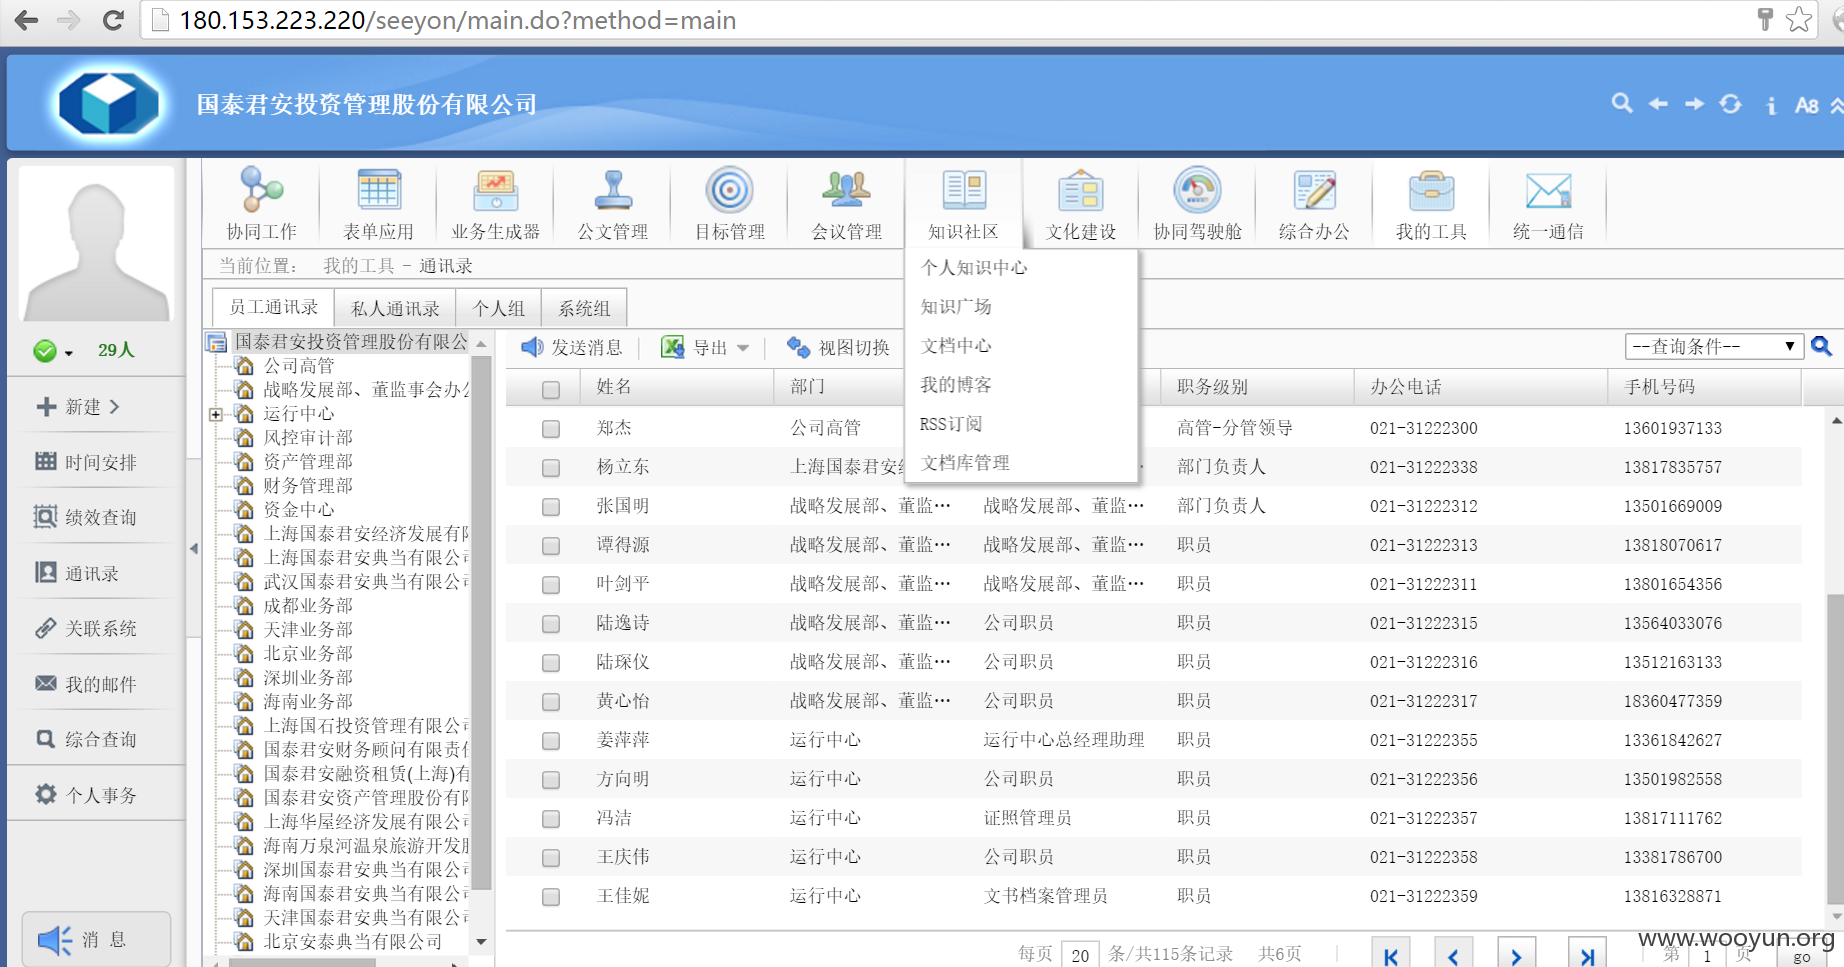This screenshot has height=967, width=1844.
Task: Select RSS订阅 from the dropdown menu
Action: 950,424
